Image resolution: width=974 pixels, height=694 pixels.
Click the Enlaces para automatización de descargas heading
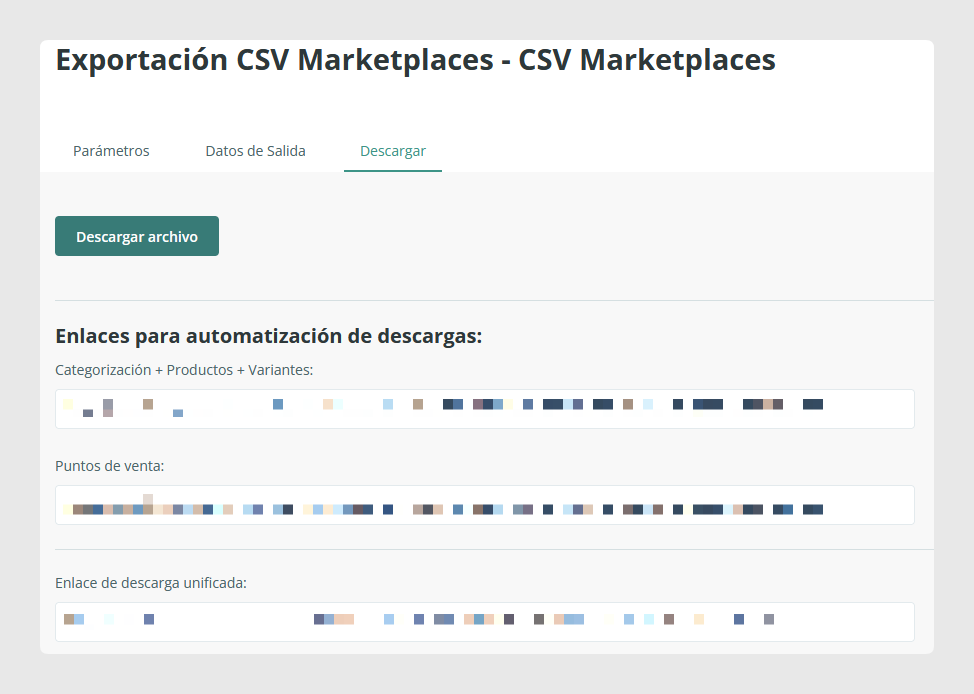pos(268,336)
